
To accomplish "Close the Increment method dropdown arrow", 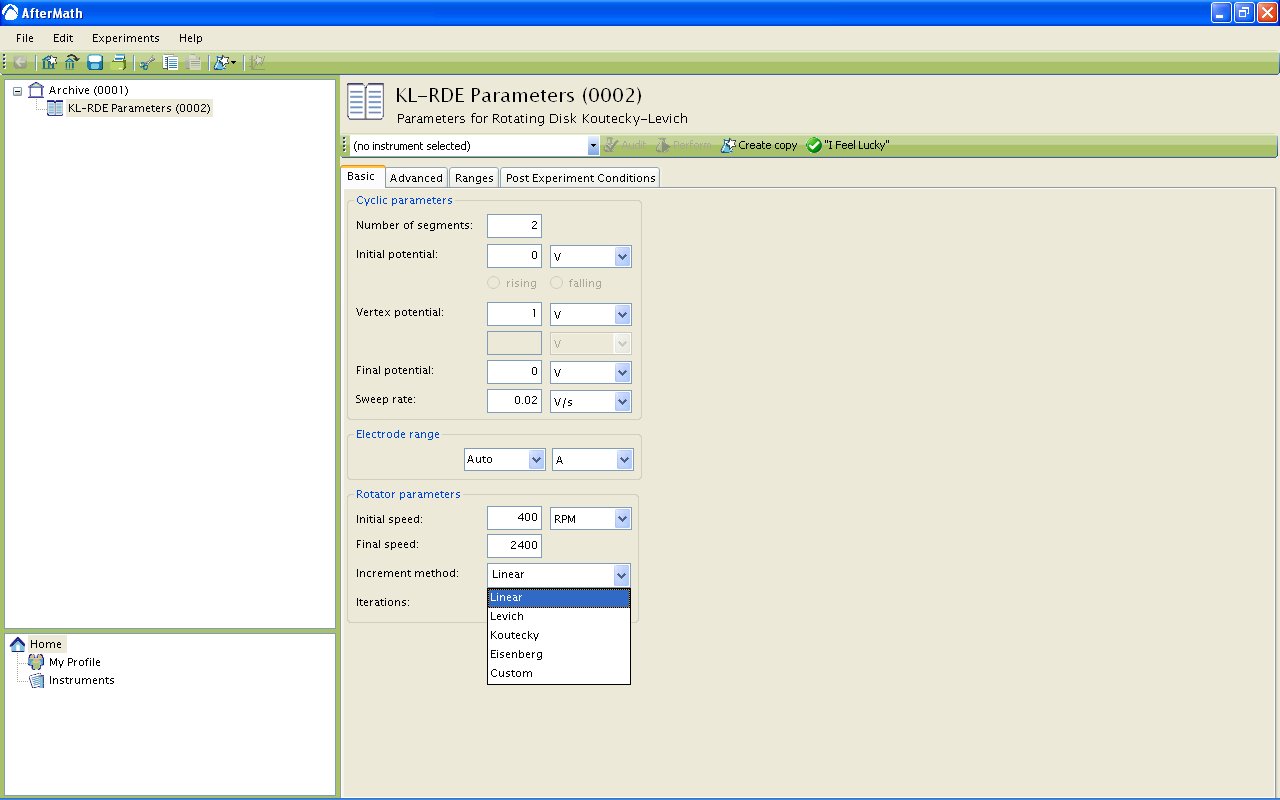I will pos(621,575).
